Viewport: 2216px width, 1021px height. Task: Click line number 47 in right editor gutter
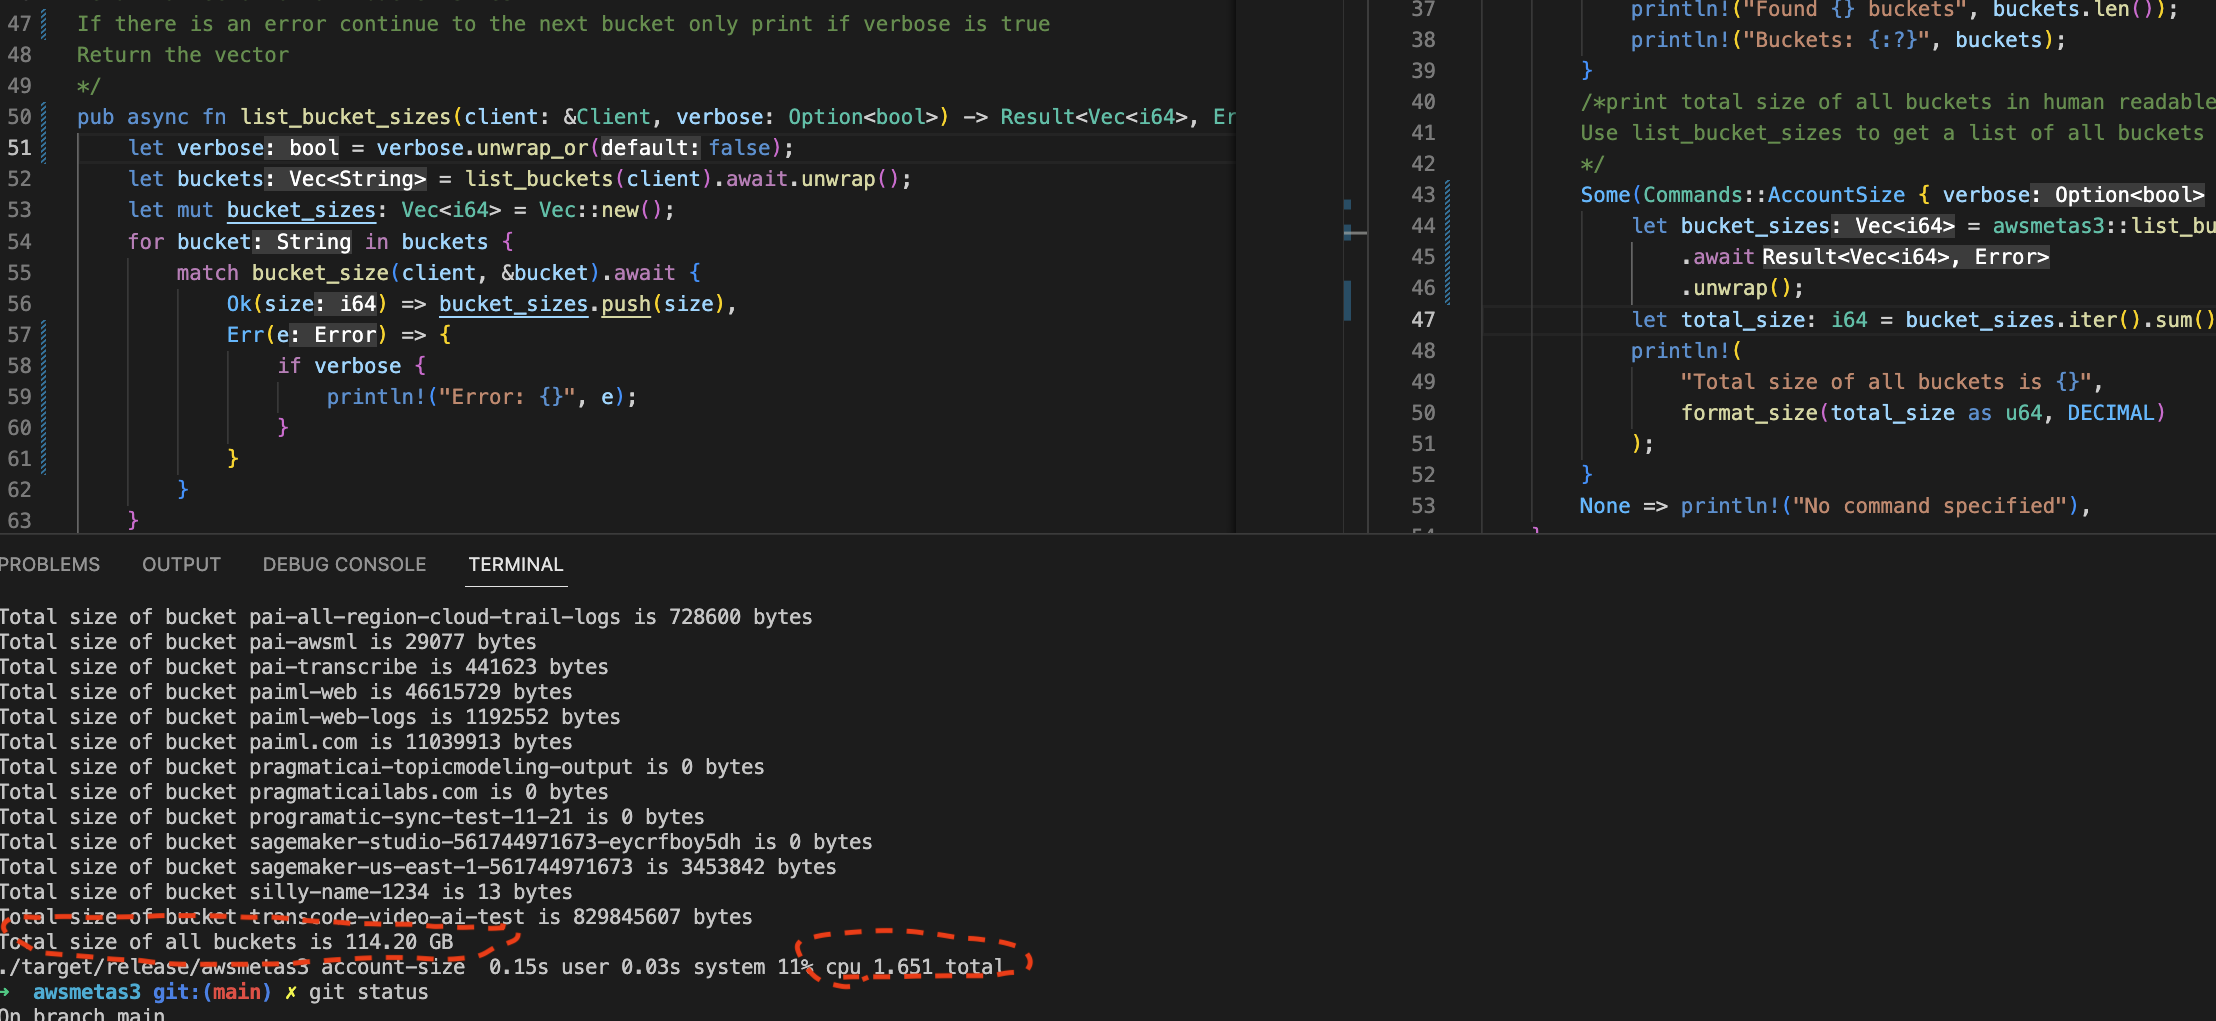click(1423, 319)
